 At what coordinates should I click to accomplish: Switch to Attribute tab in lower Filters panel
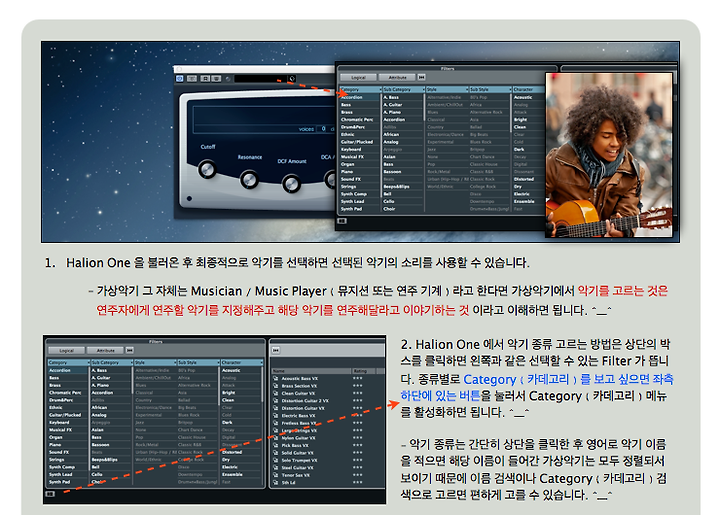tap(106, 350)
